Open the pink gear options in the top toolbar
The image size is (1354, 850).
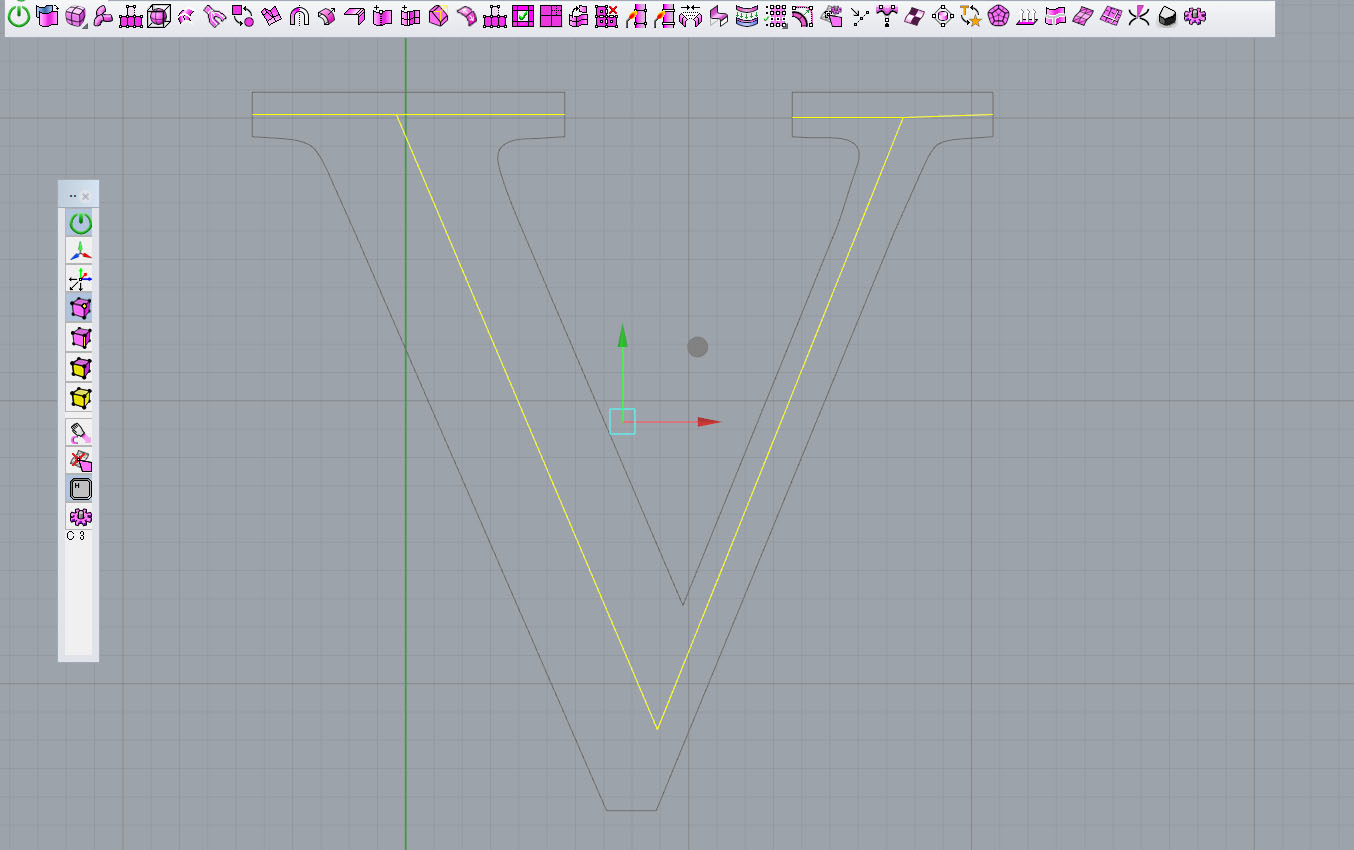[1194, 17]
